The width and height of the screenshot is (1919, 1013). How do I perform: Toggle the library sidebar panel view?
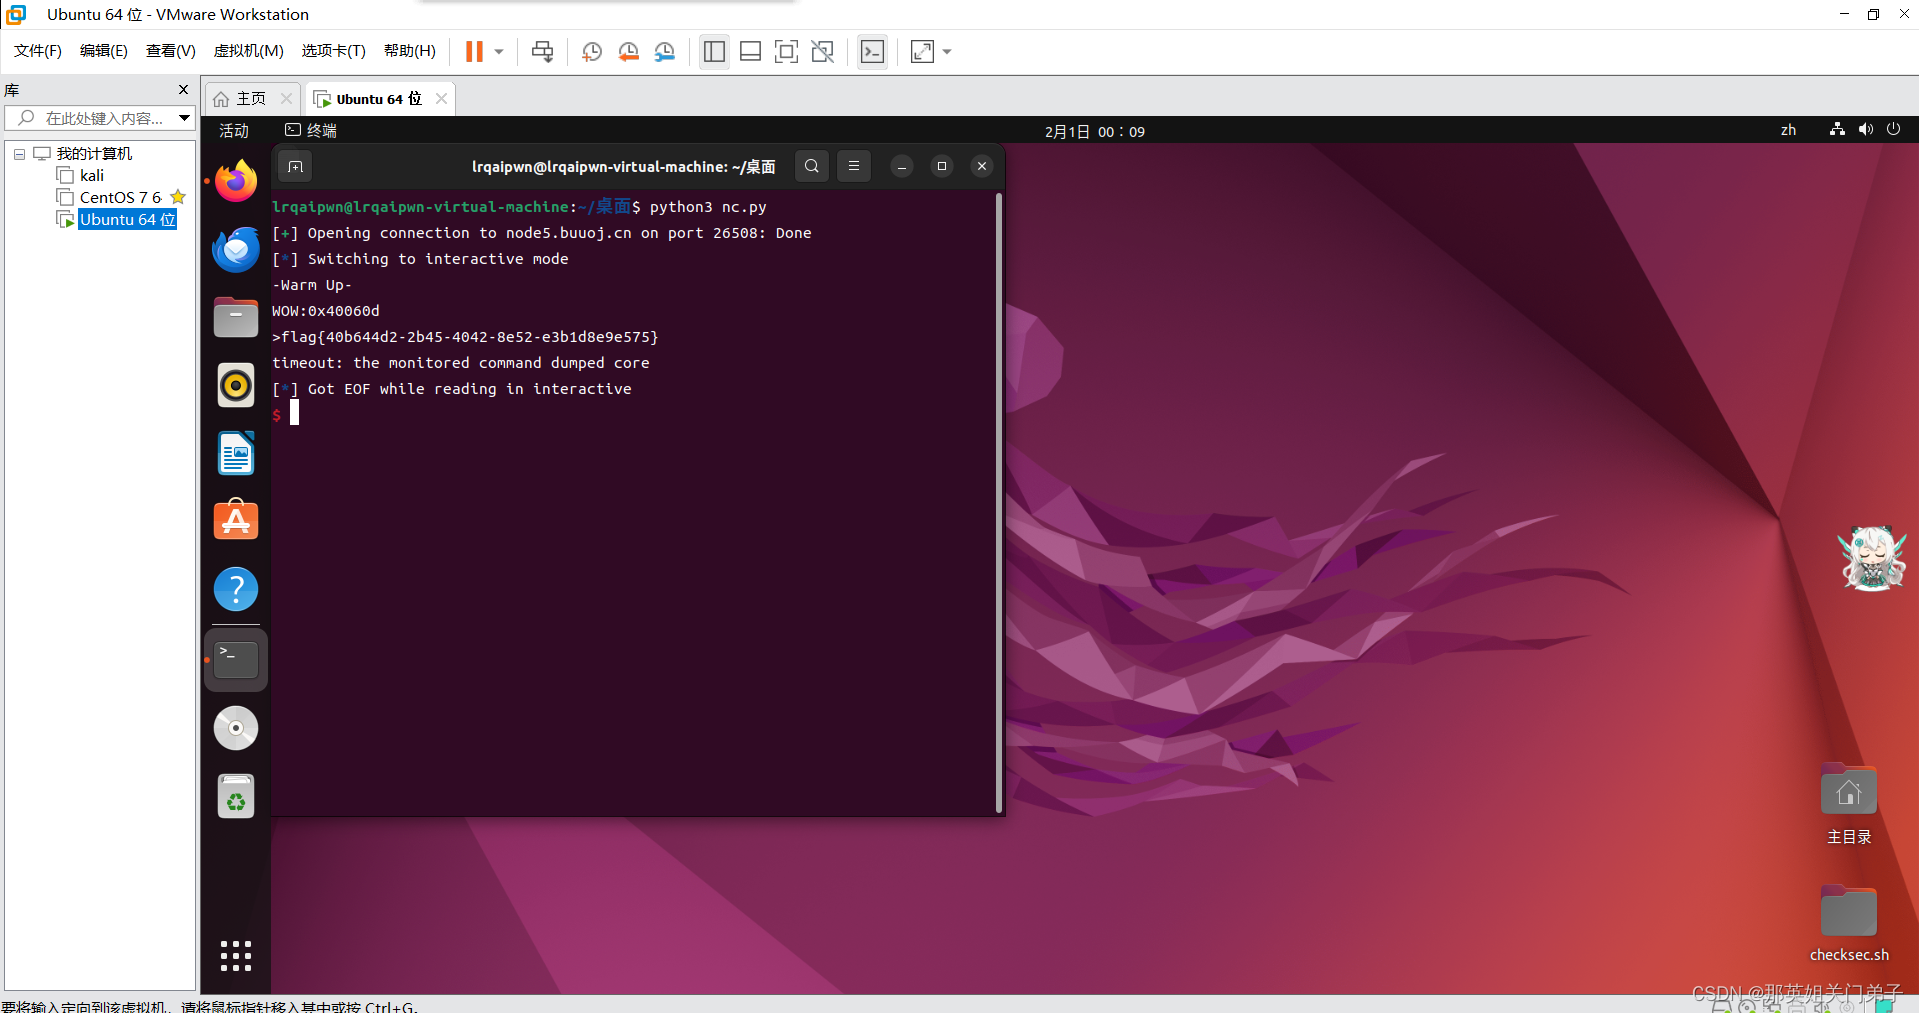tap(714, 51)
